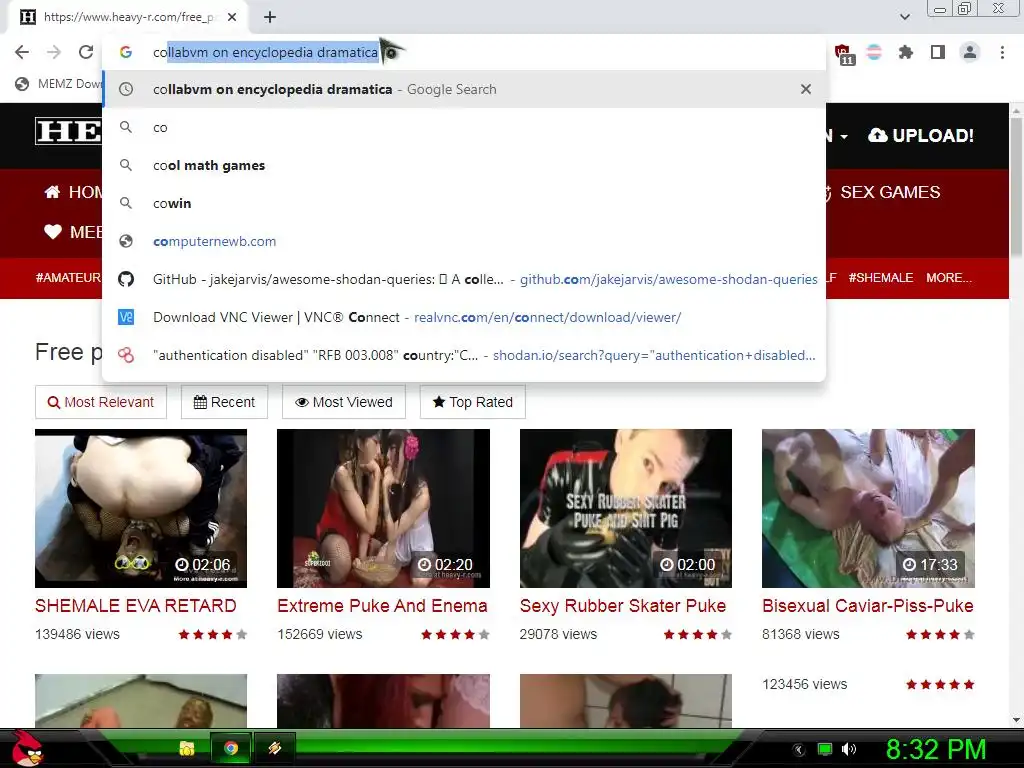Select 'collabvm on encyclopedia dramatica' Google Search suggestion

[464, 89]
